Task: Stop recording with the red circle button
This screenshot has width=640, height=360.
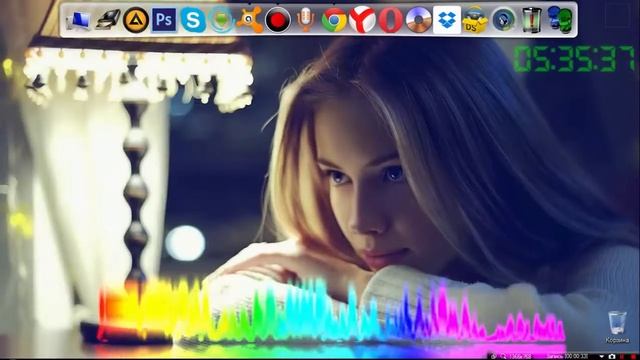Action: (632, 357)
